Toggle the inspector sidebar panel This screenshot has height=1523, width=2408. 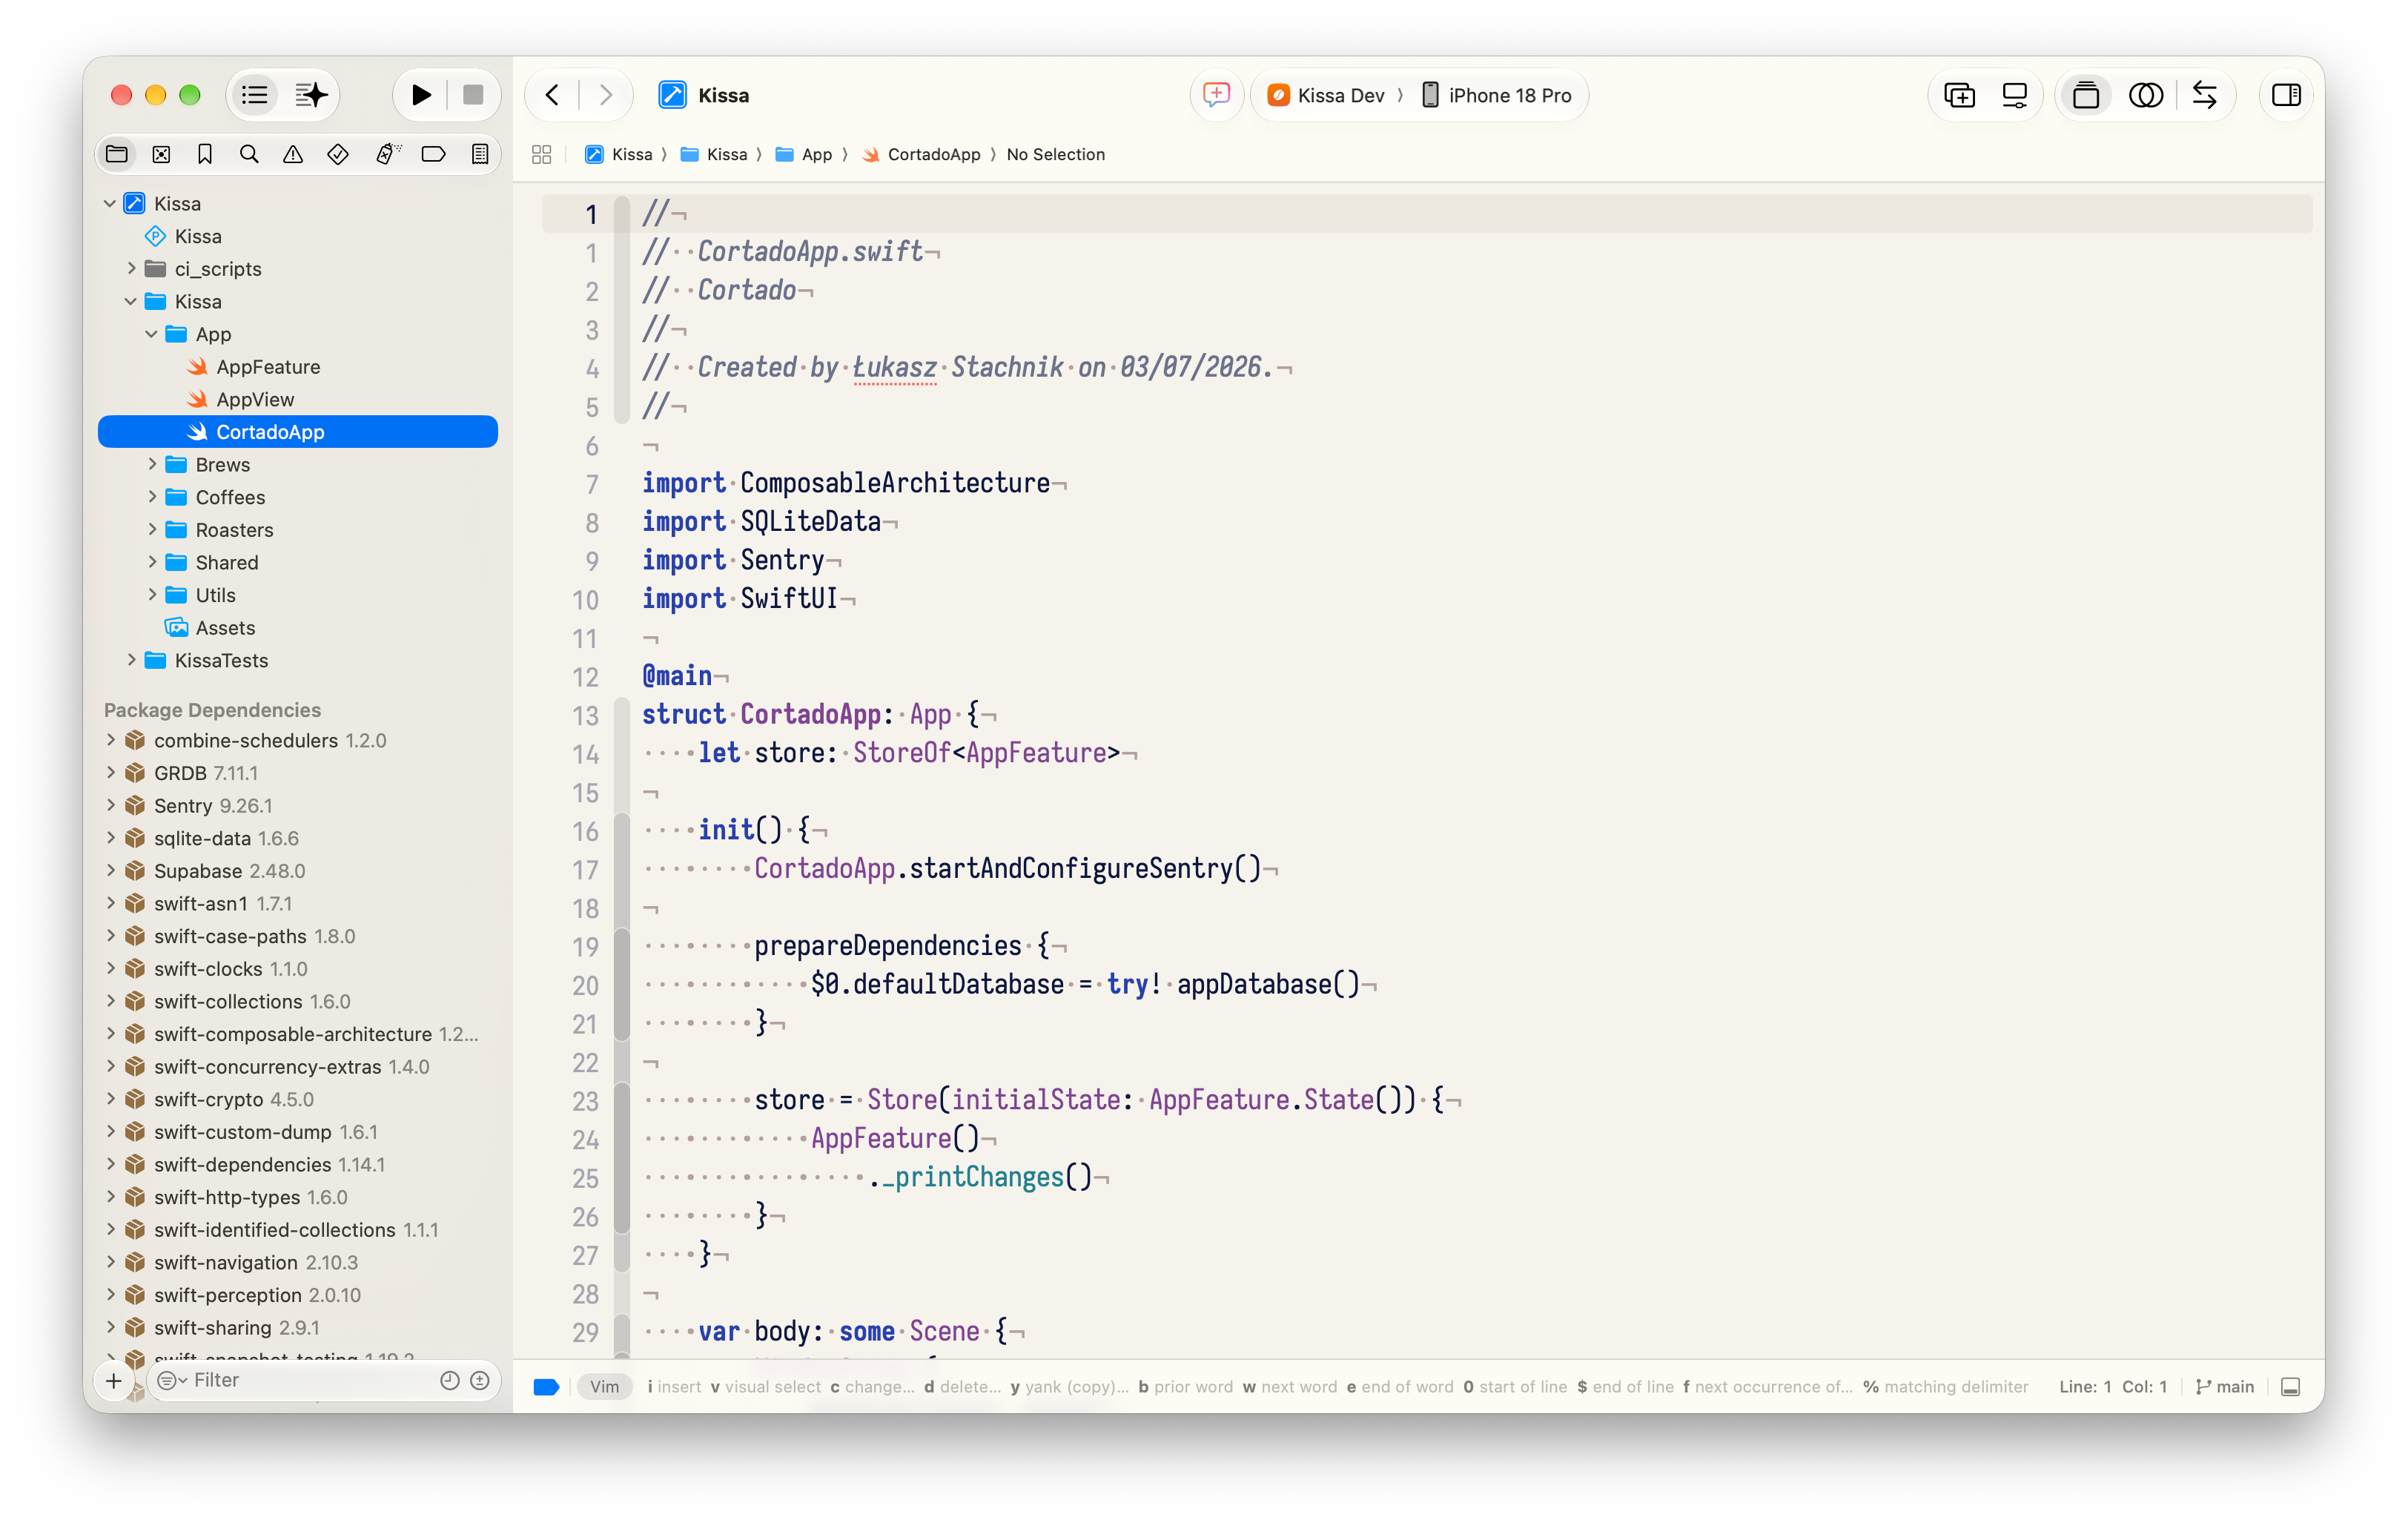coord(2286,95)
